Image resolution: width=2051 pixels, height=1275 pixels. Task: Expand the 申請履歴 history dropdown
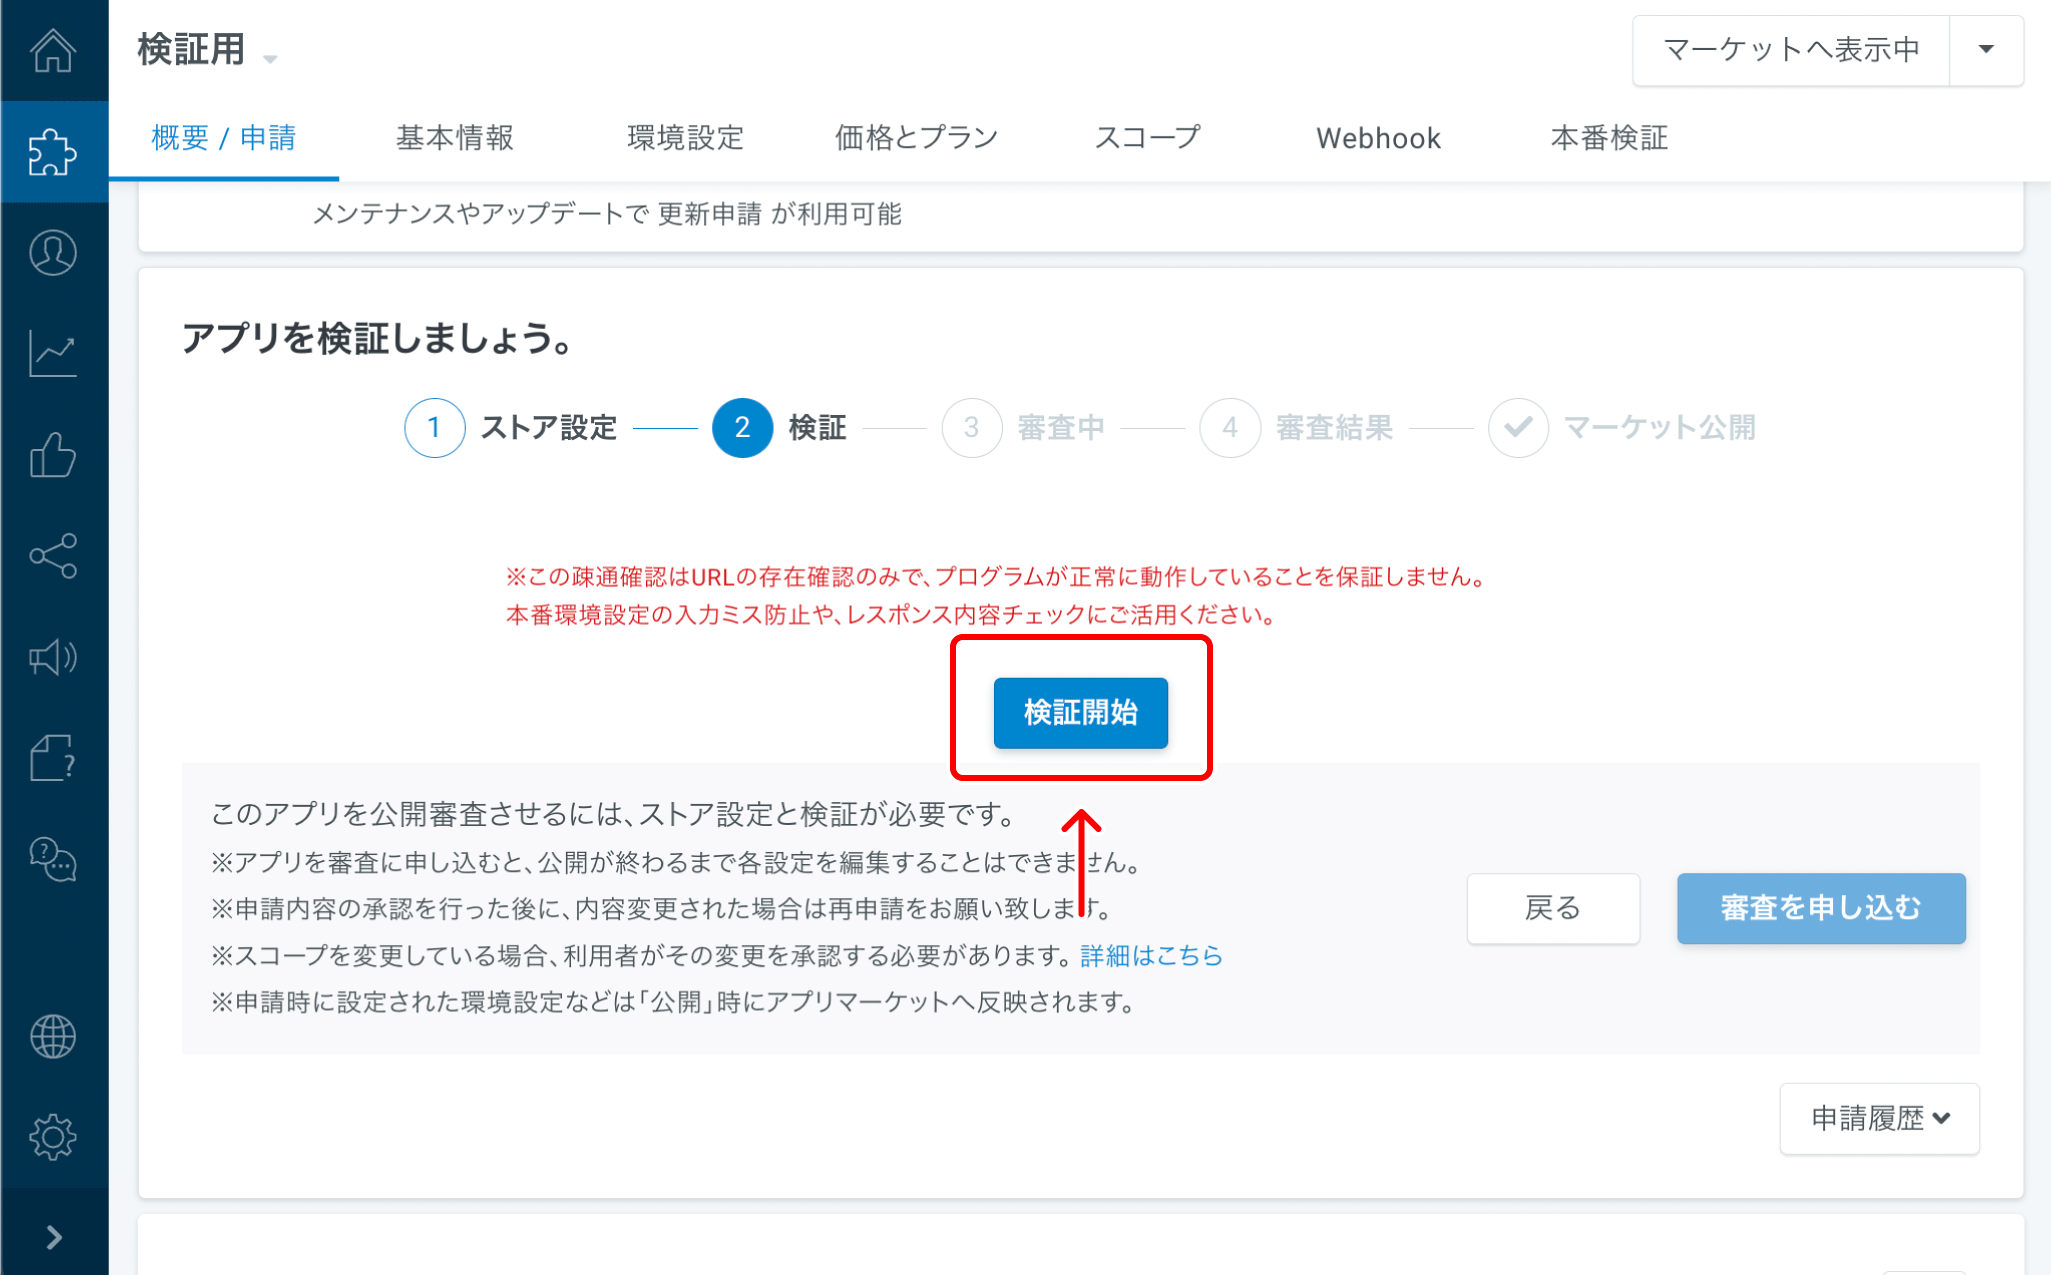click(x=1879, y=1119)
